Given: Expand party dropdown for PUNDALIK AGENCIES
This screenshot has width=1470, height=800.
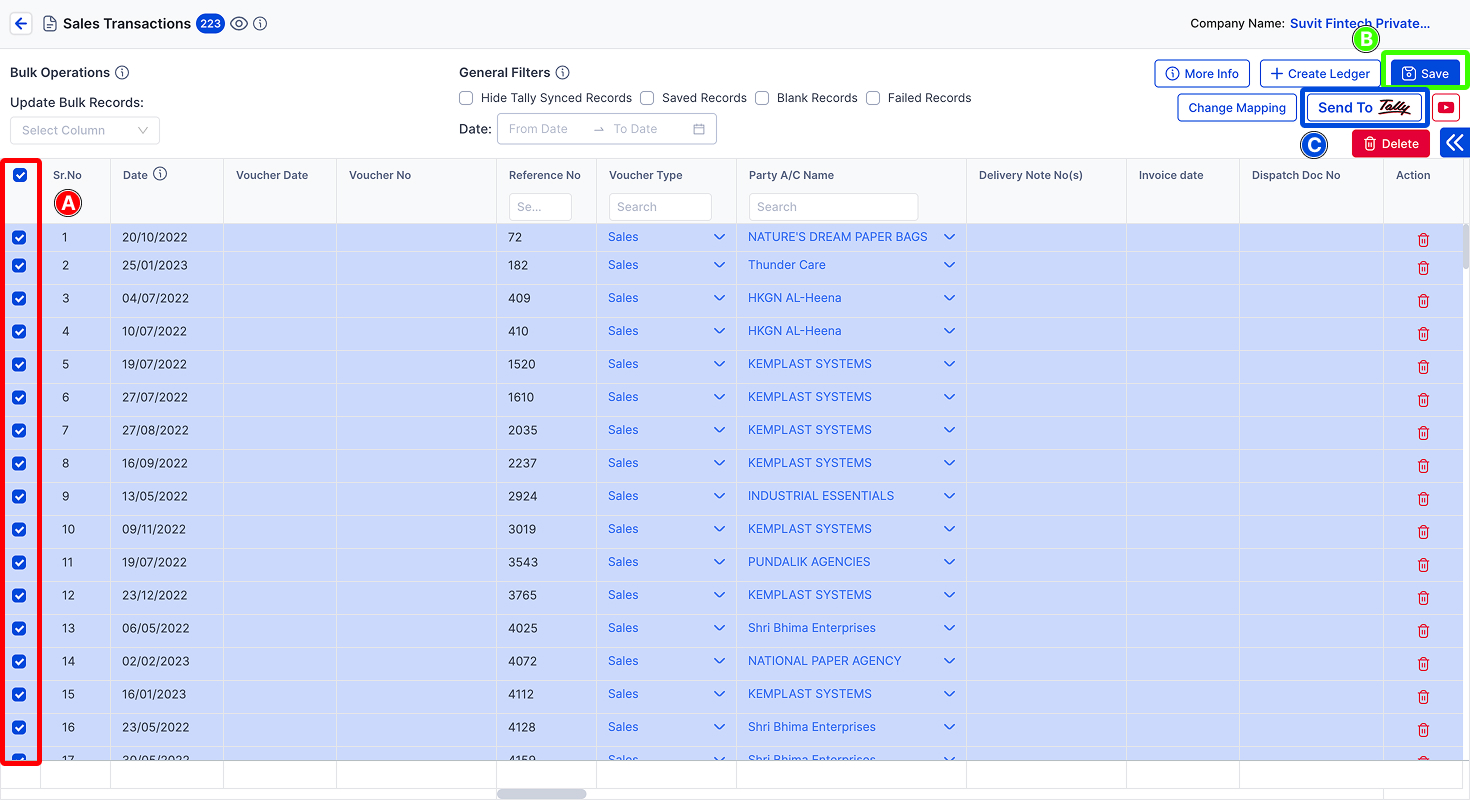Looking at the screenshot, I should 949,562.
